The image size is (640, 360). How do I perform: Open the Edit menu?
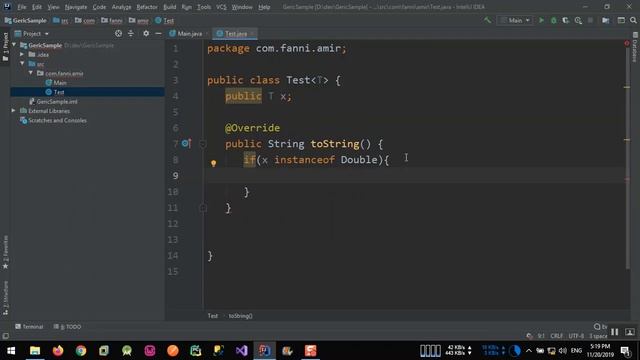[x=37, y=7]
